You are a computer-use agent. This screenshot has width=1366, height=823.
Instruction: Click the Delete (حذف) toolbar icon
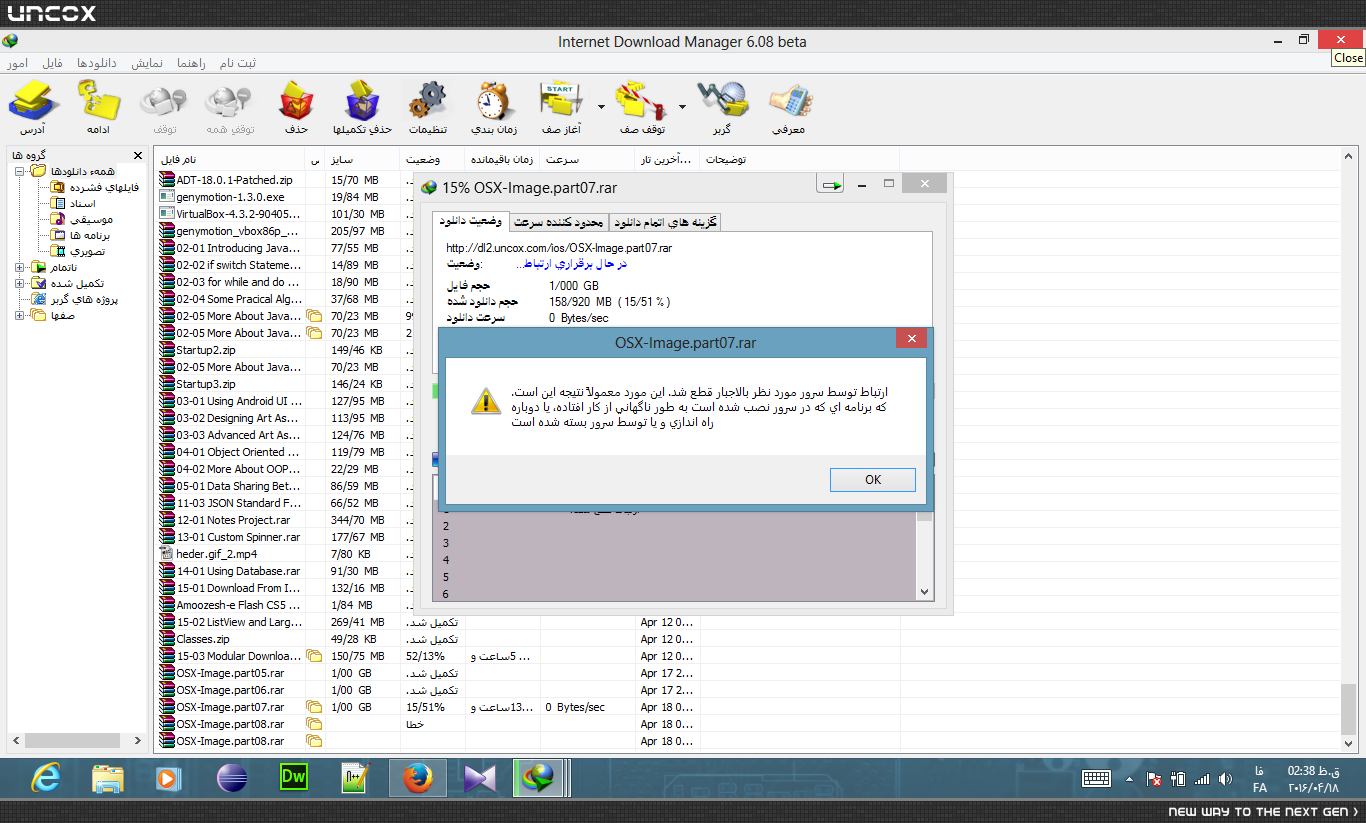coord(296,101)
